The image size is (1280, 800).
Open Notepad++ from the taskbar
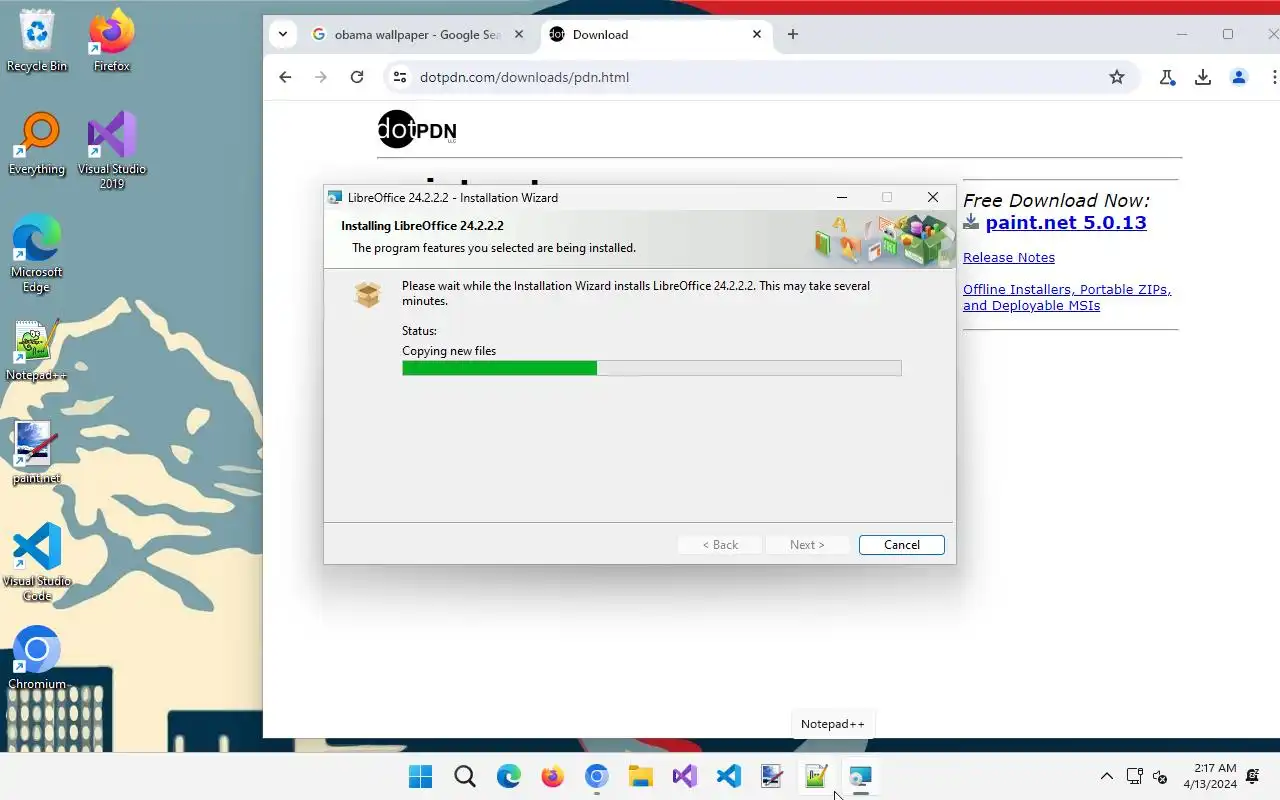(816, 776)
